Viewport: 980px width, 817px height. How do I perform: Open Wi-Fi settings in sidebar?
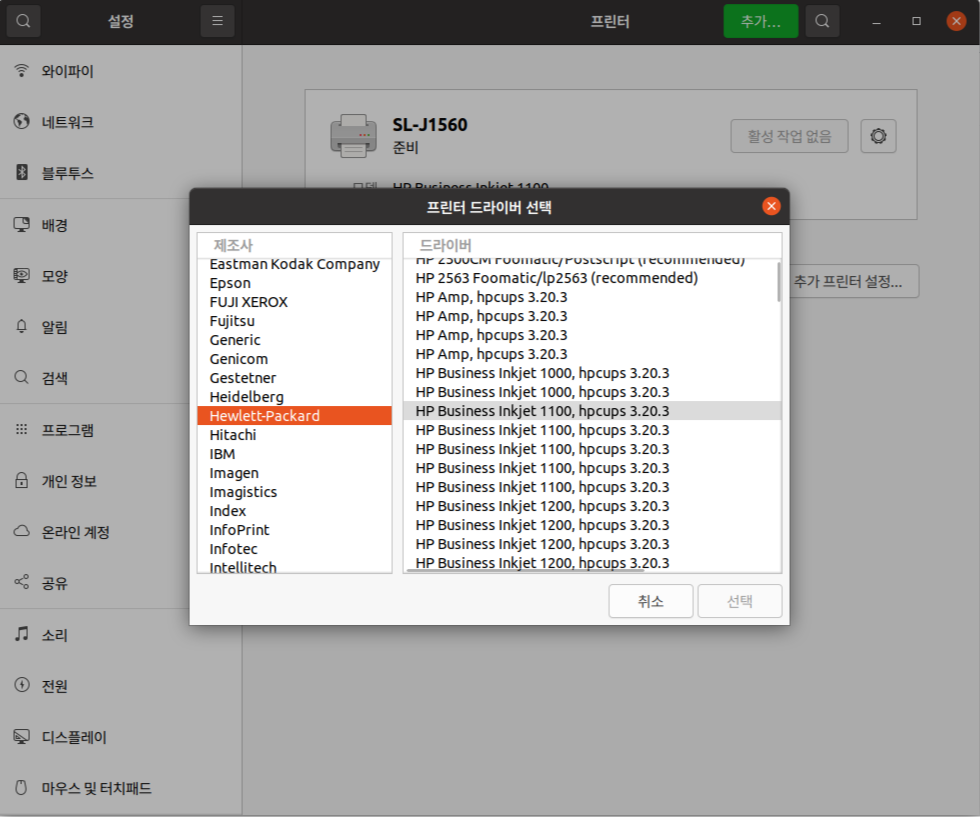[x=121, y=71]
